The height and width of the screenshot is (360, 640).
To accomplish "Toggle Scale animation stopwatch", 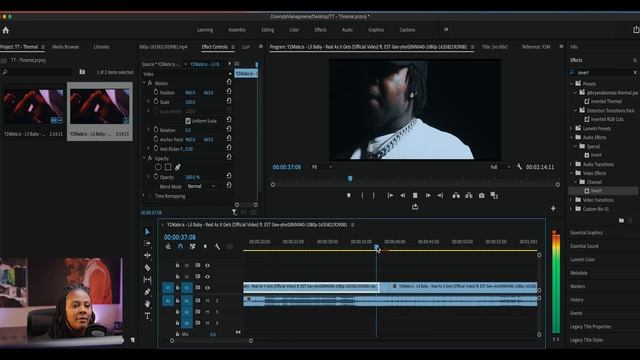I will click(156, 102).
